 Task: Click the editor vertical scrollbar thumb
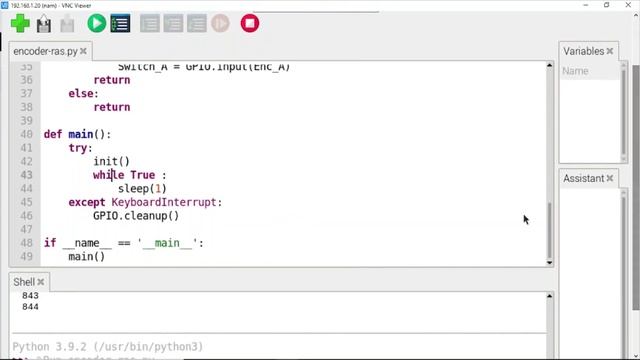(x=549, y=229)
